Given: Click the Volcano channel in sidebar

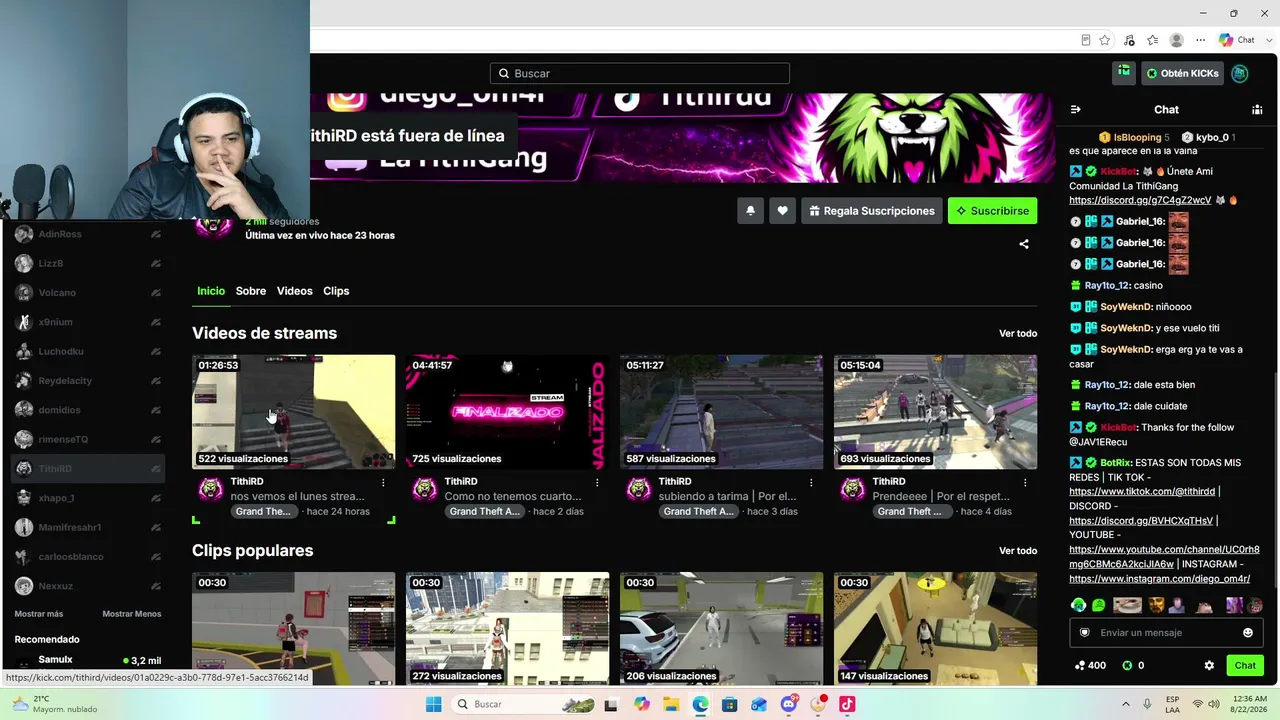Looking at the screenshot, I should (88, 293).
